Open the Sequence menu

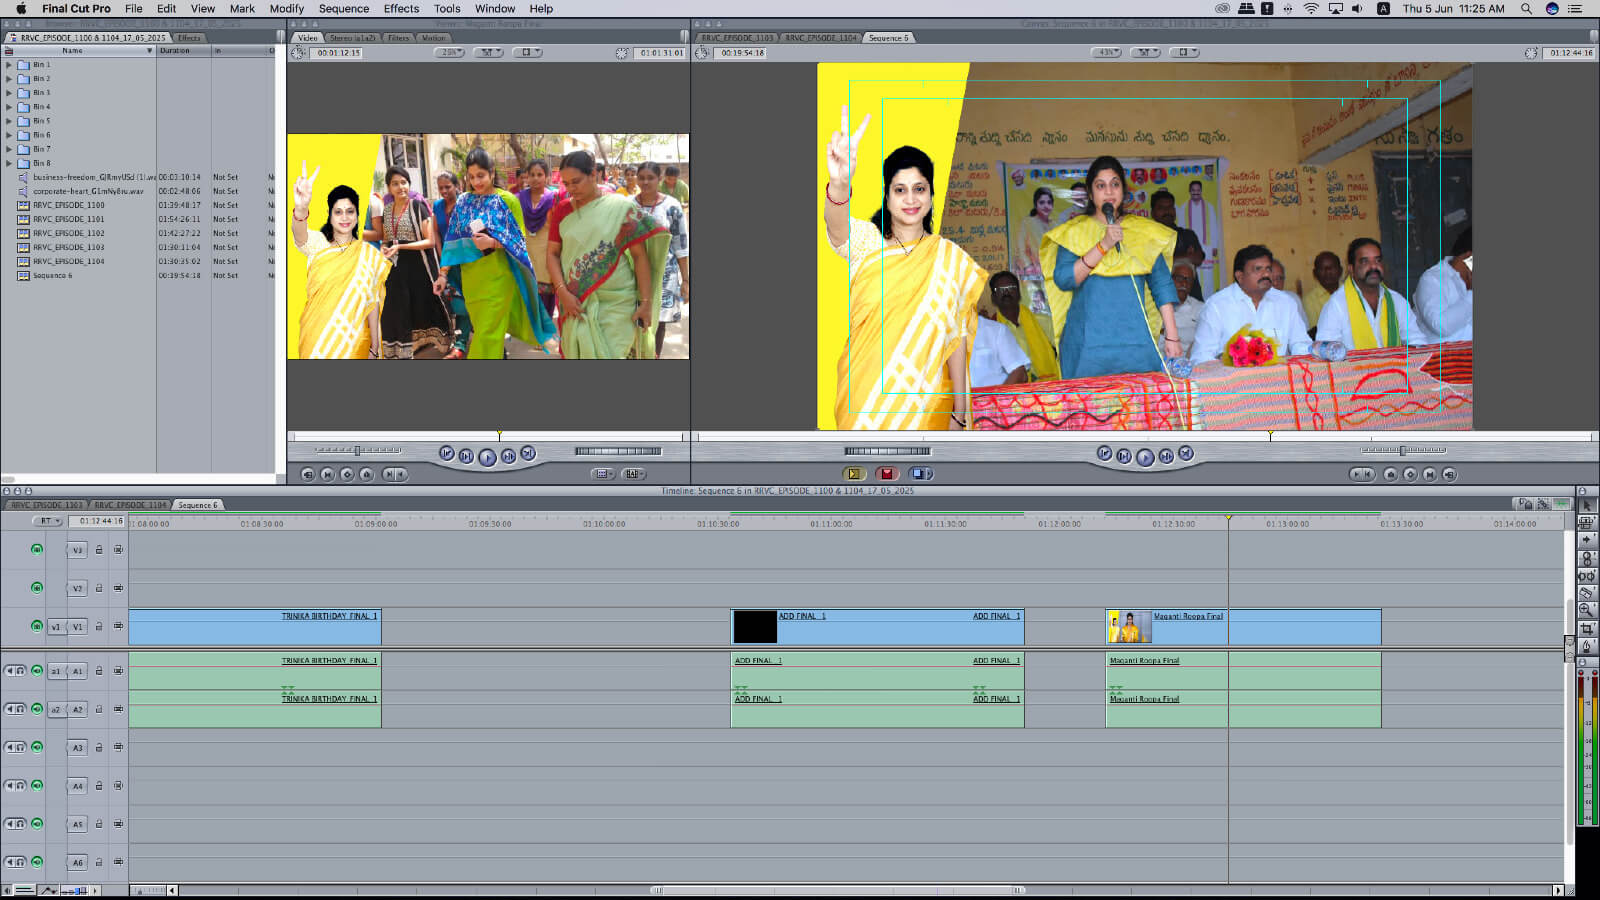343,8
